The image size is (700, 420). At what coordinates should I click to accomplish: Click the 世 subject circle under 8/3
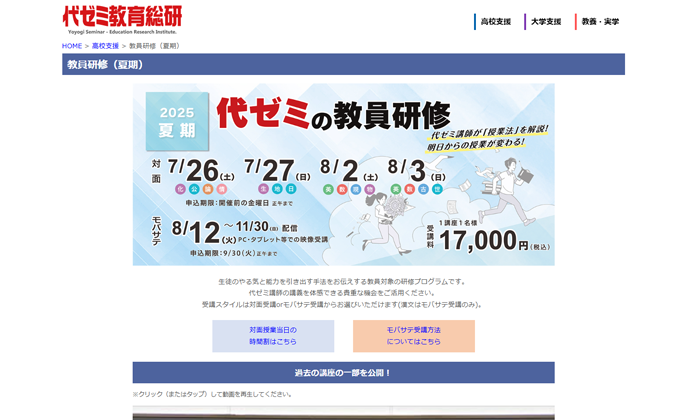click(x=437, y=189)
